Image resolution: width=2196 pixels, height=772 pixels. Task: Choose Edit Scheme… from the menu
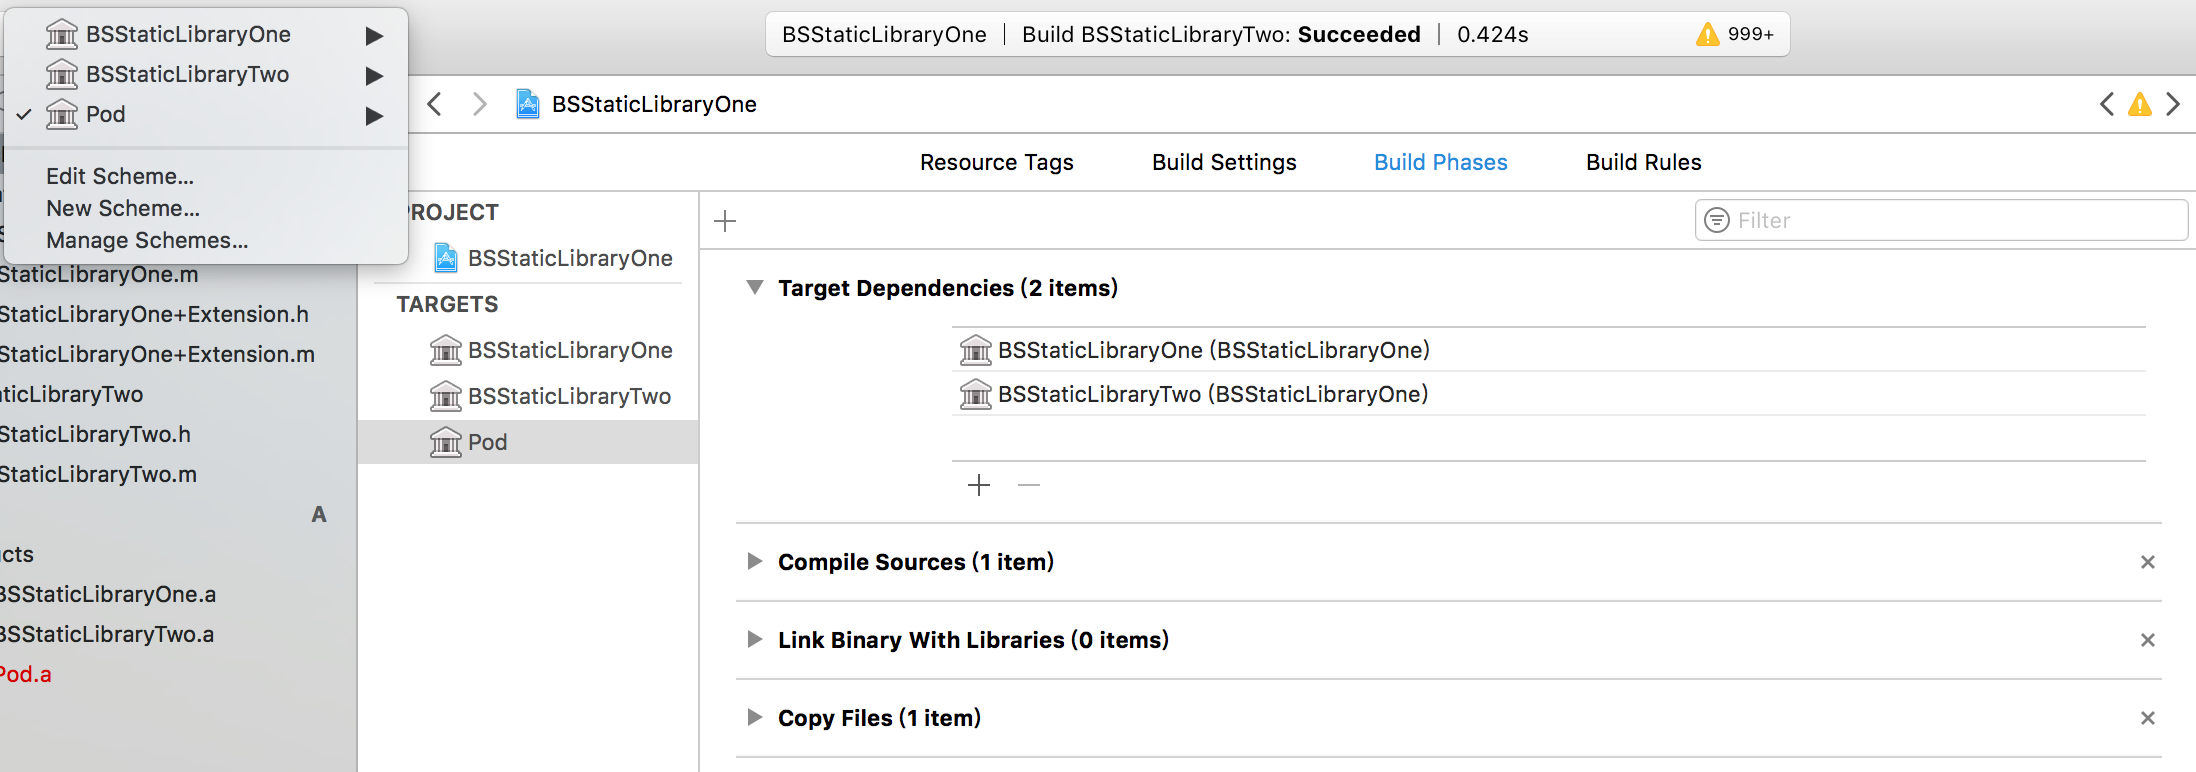(120, 176)
